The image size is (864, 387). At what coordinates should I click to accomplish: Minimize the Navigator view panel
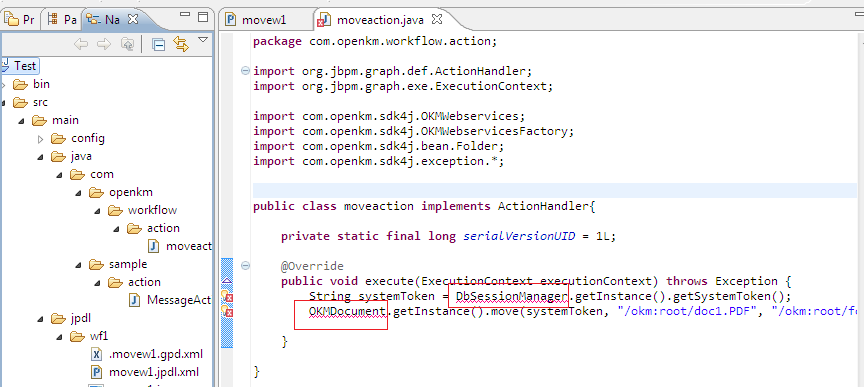(x=185, y=15)
